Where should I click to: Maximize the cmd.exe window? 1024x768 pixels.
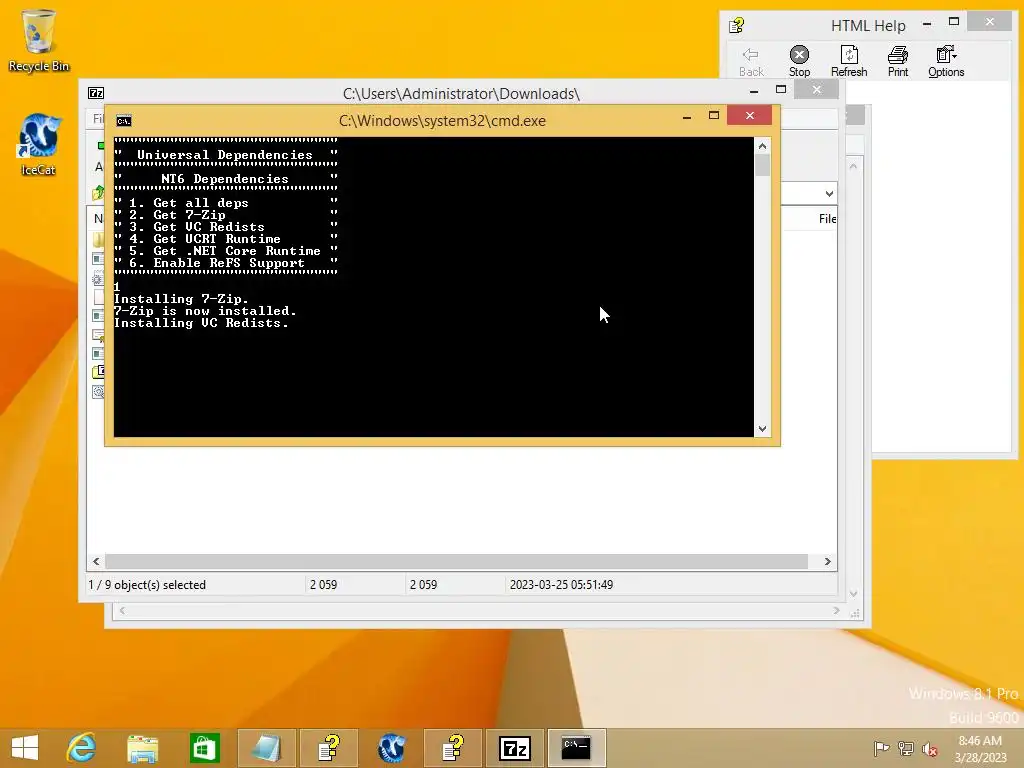(714, 116)
